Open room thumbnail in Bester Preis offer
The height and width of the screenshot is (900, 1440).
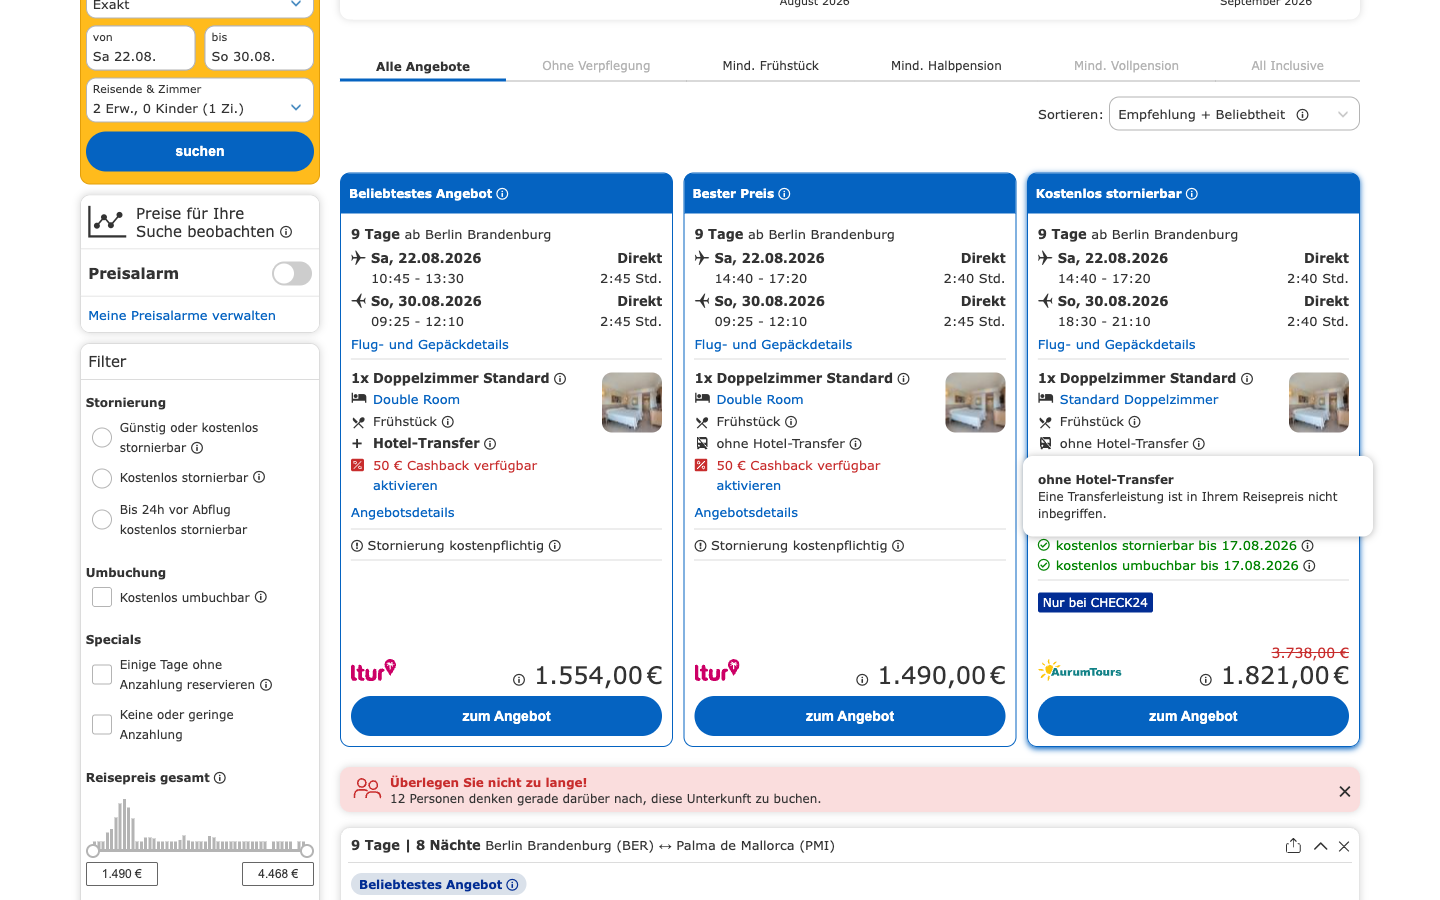click(x=975, y=402)
